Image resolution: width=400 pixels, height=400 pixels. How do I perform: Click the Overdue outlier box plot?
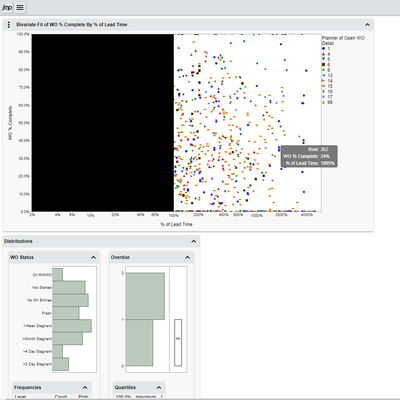[x=178, y=343]
